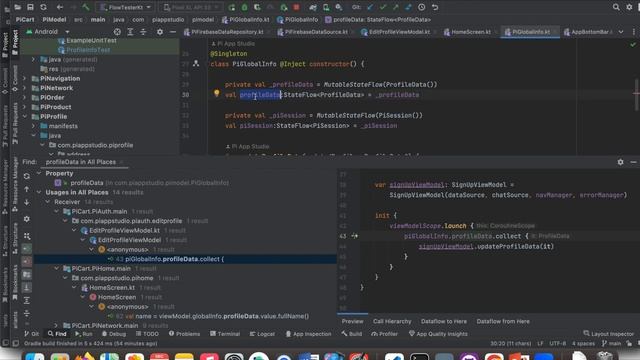Open the Layout Inspector tool window
The image size is (640, 360).
(x=609, y=334)
